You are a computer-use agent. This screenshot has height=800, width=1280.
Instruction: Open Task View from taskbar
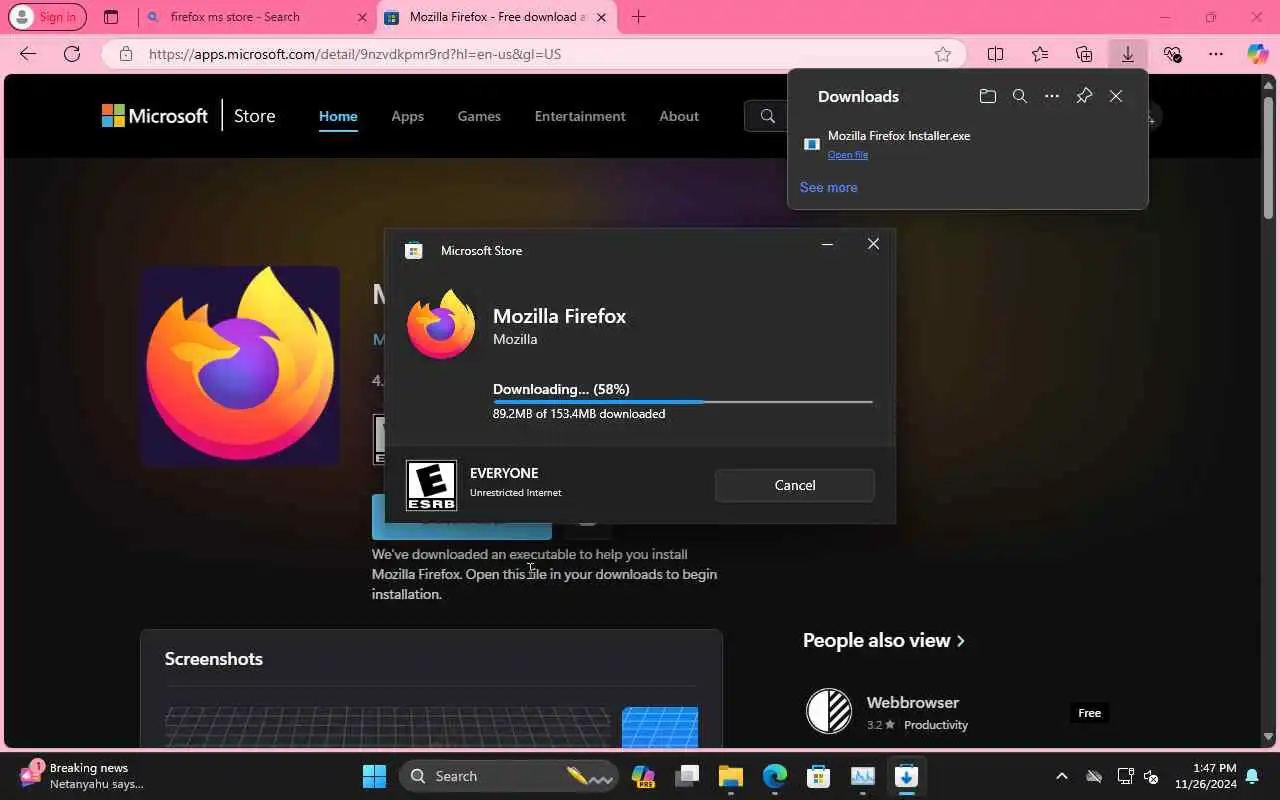pyautogui.click(x=687, y=776)
